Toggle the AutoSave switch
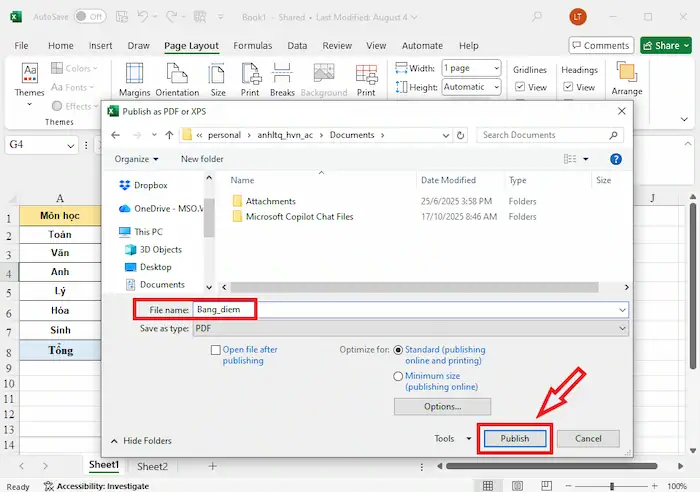700x492 pixels. pyautogui.click(x=90, y=17)
